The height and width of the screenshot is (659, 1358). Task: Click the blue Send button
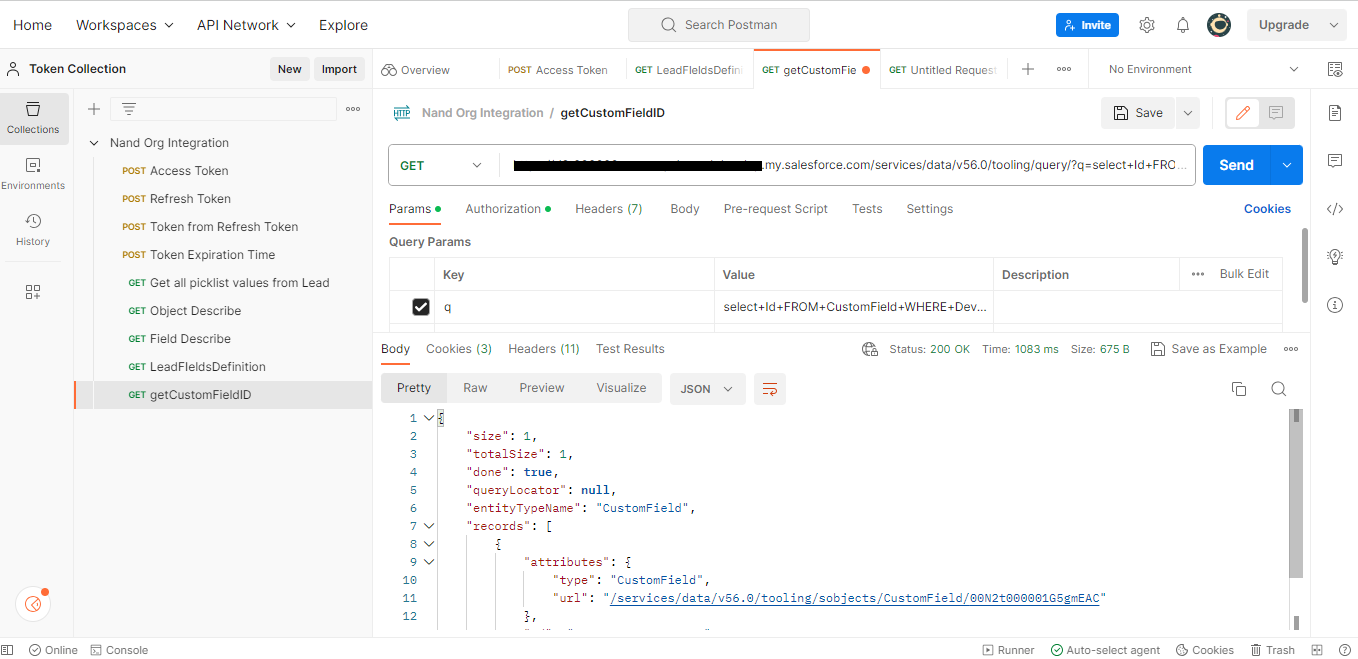pyautogui.click(x=1236, y=165)
